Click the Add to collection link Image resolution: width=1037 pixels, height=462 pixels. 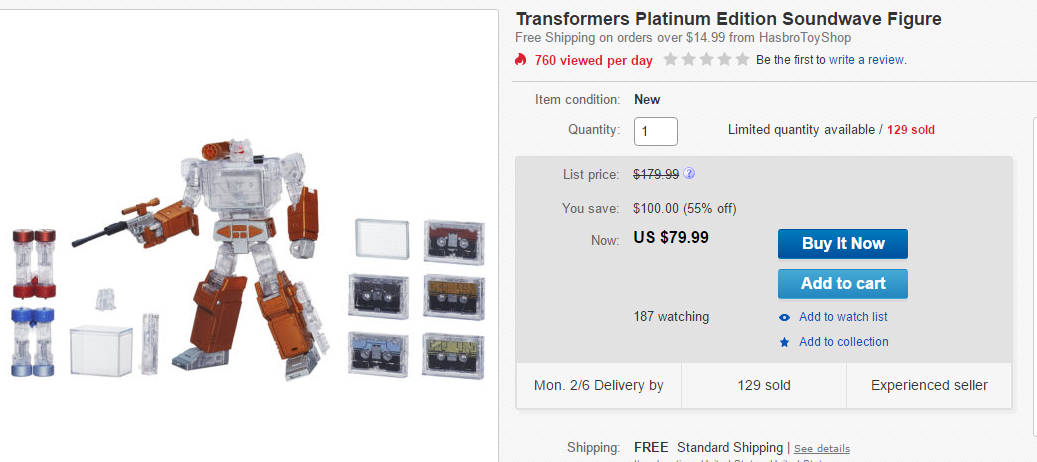(843, 342)
